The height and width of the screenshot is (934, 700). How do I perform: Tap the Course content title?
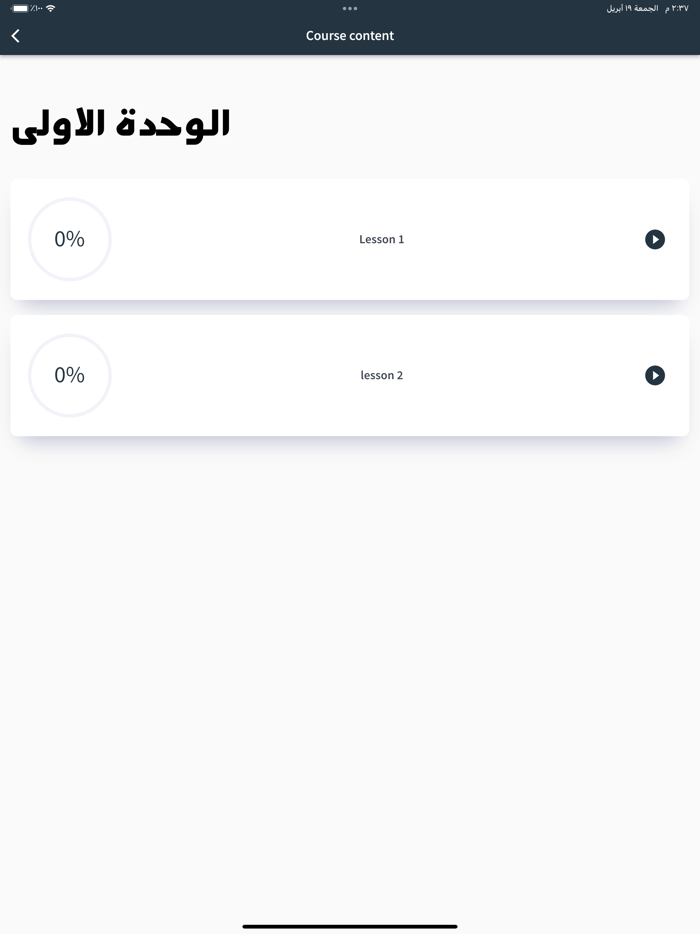pos(350,35)
